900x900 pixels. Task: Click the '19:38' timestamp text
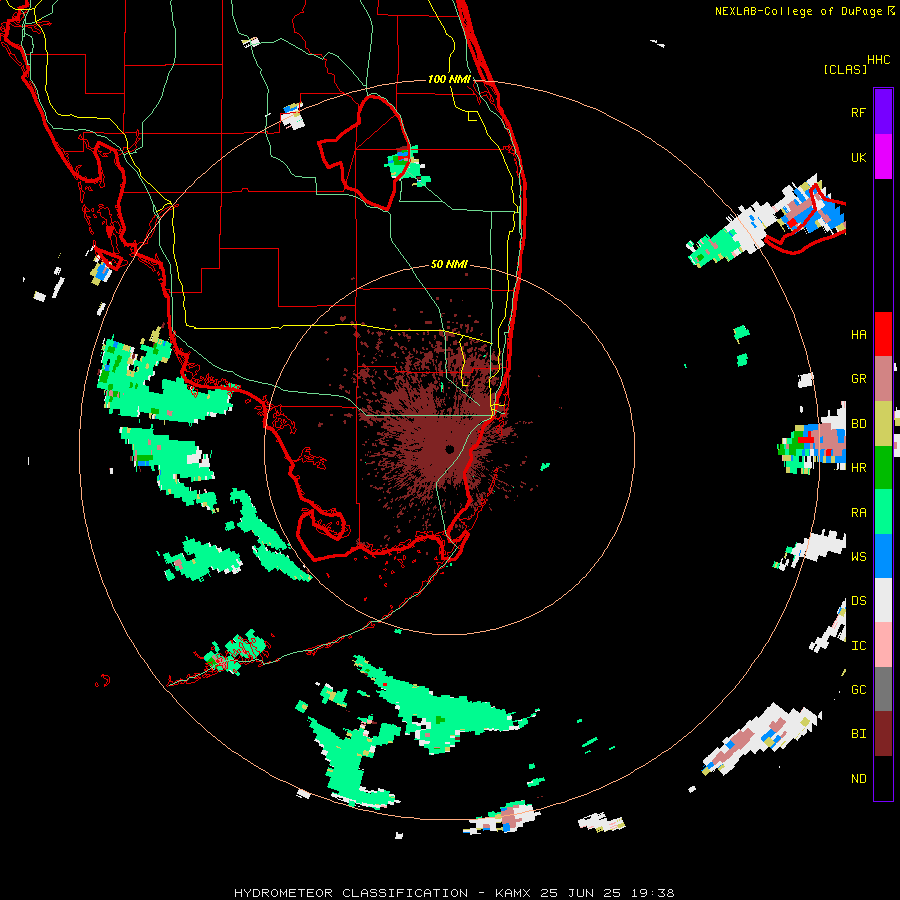coord(652,893)
